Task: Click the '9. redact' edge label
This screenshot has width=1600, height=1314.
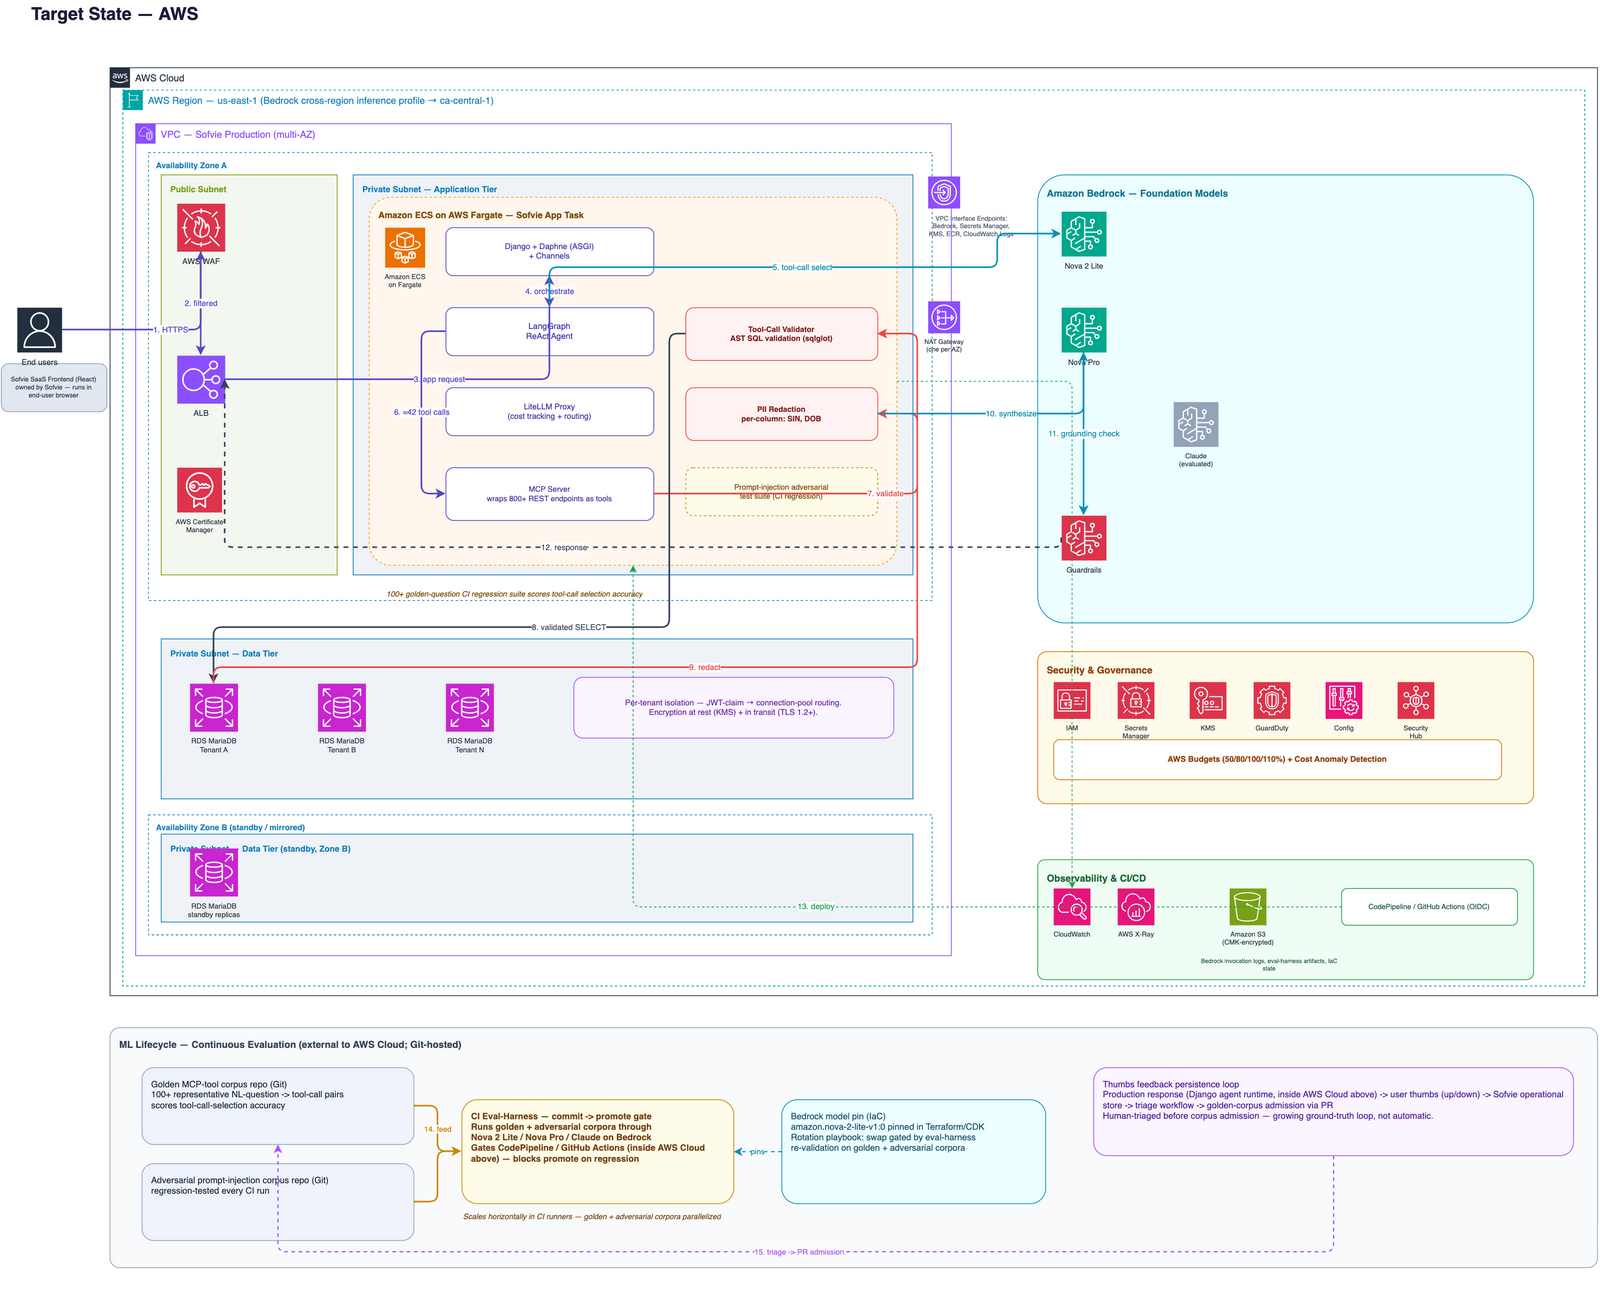Action: [704, 667]
